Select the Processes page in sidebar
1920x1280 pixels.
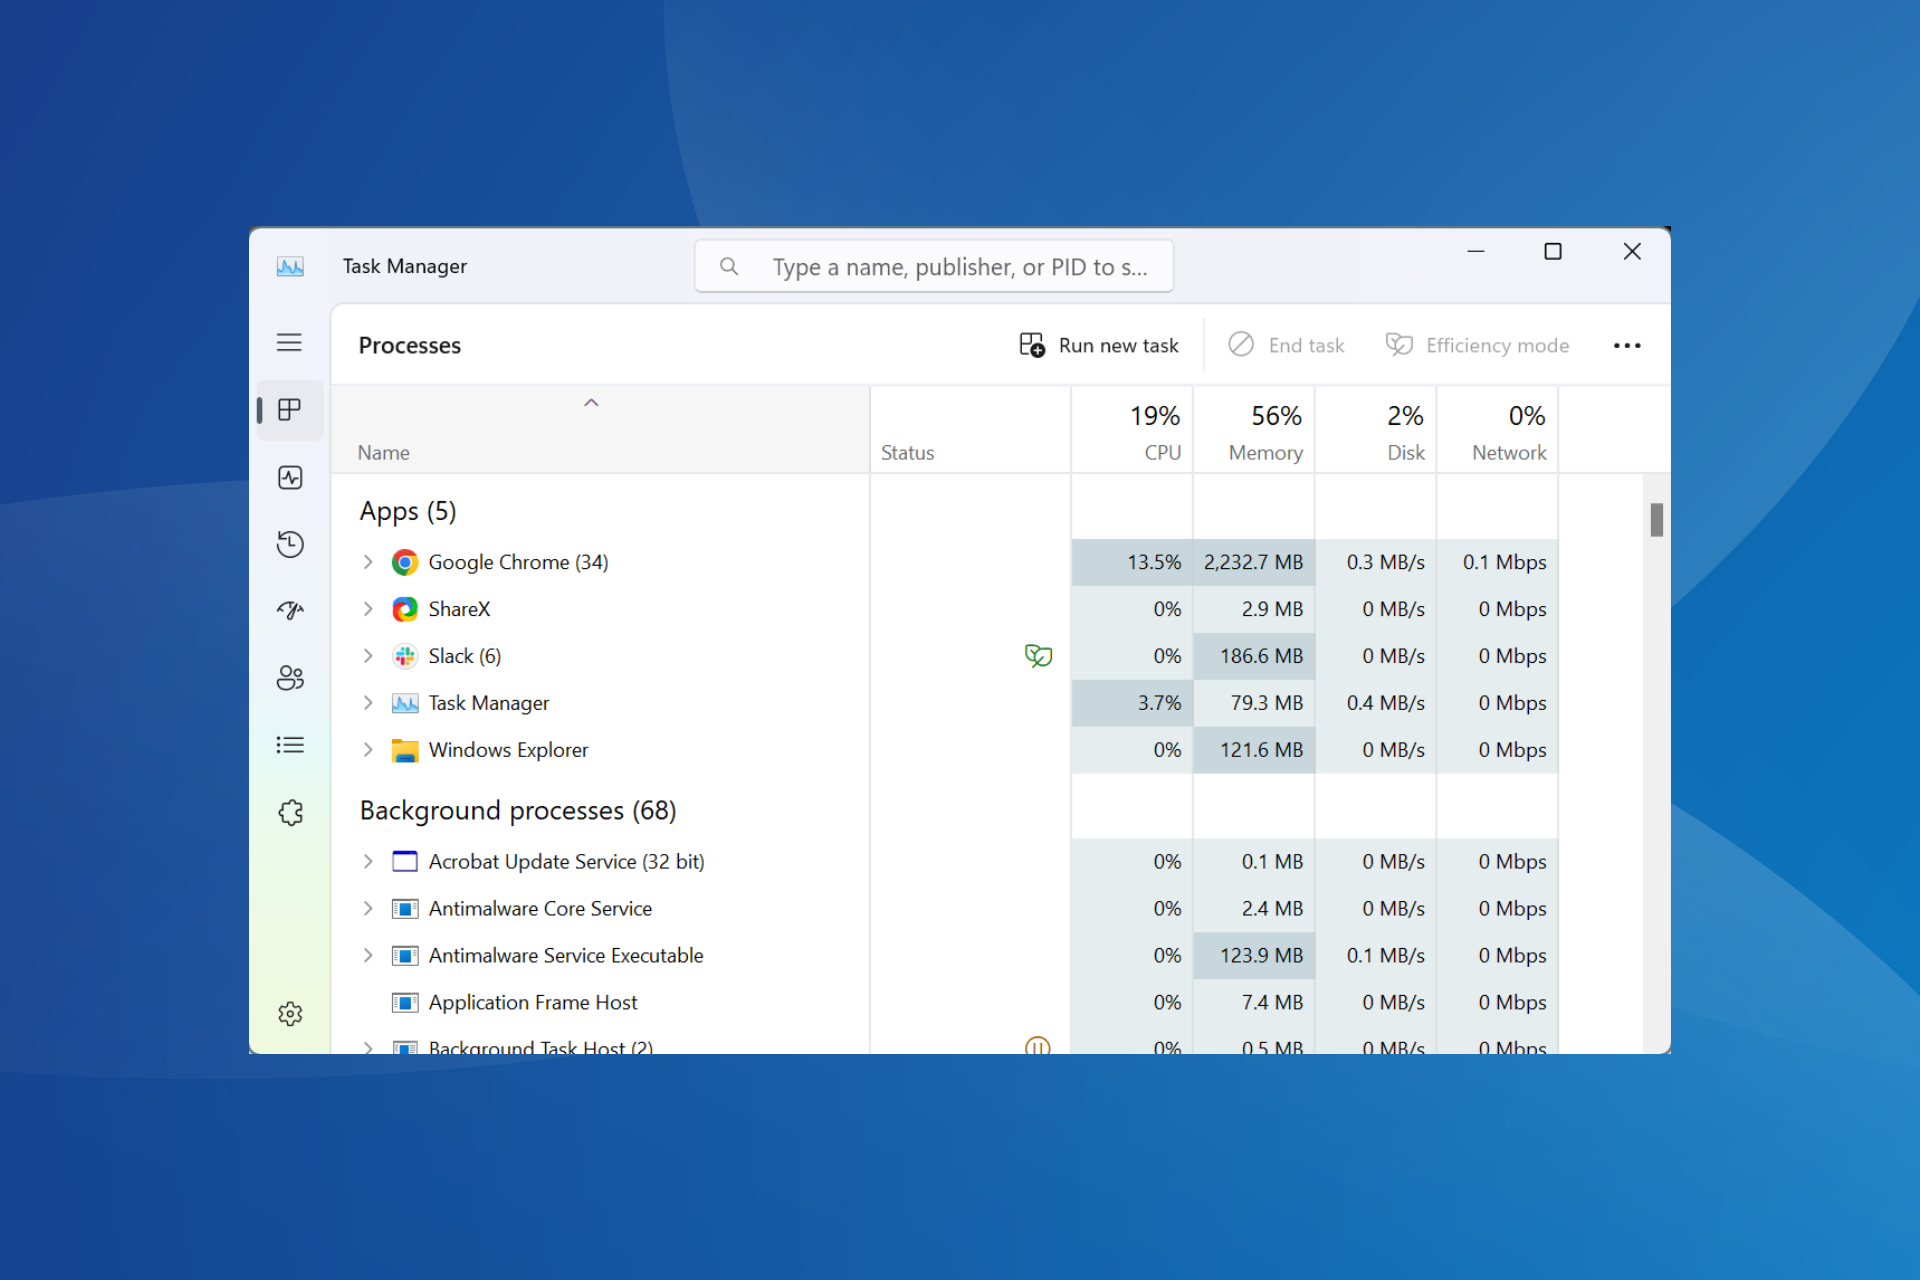coord(290,410)
